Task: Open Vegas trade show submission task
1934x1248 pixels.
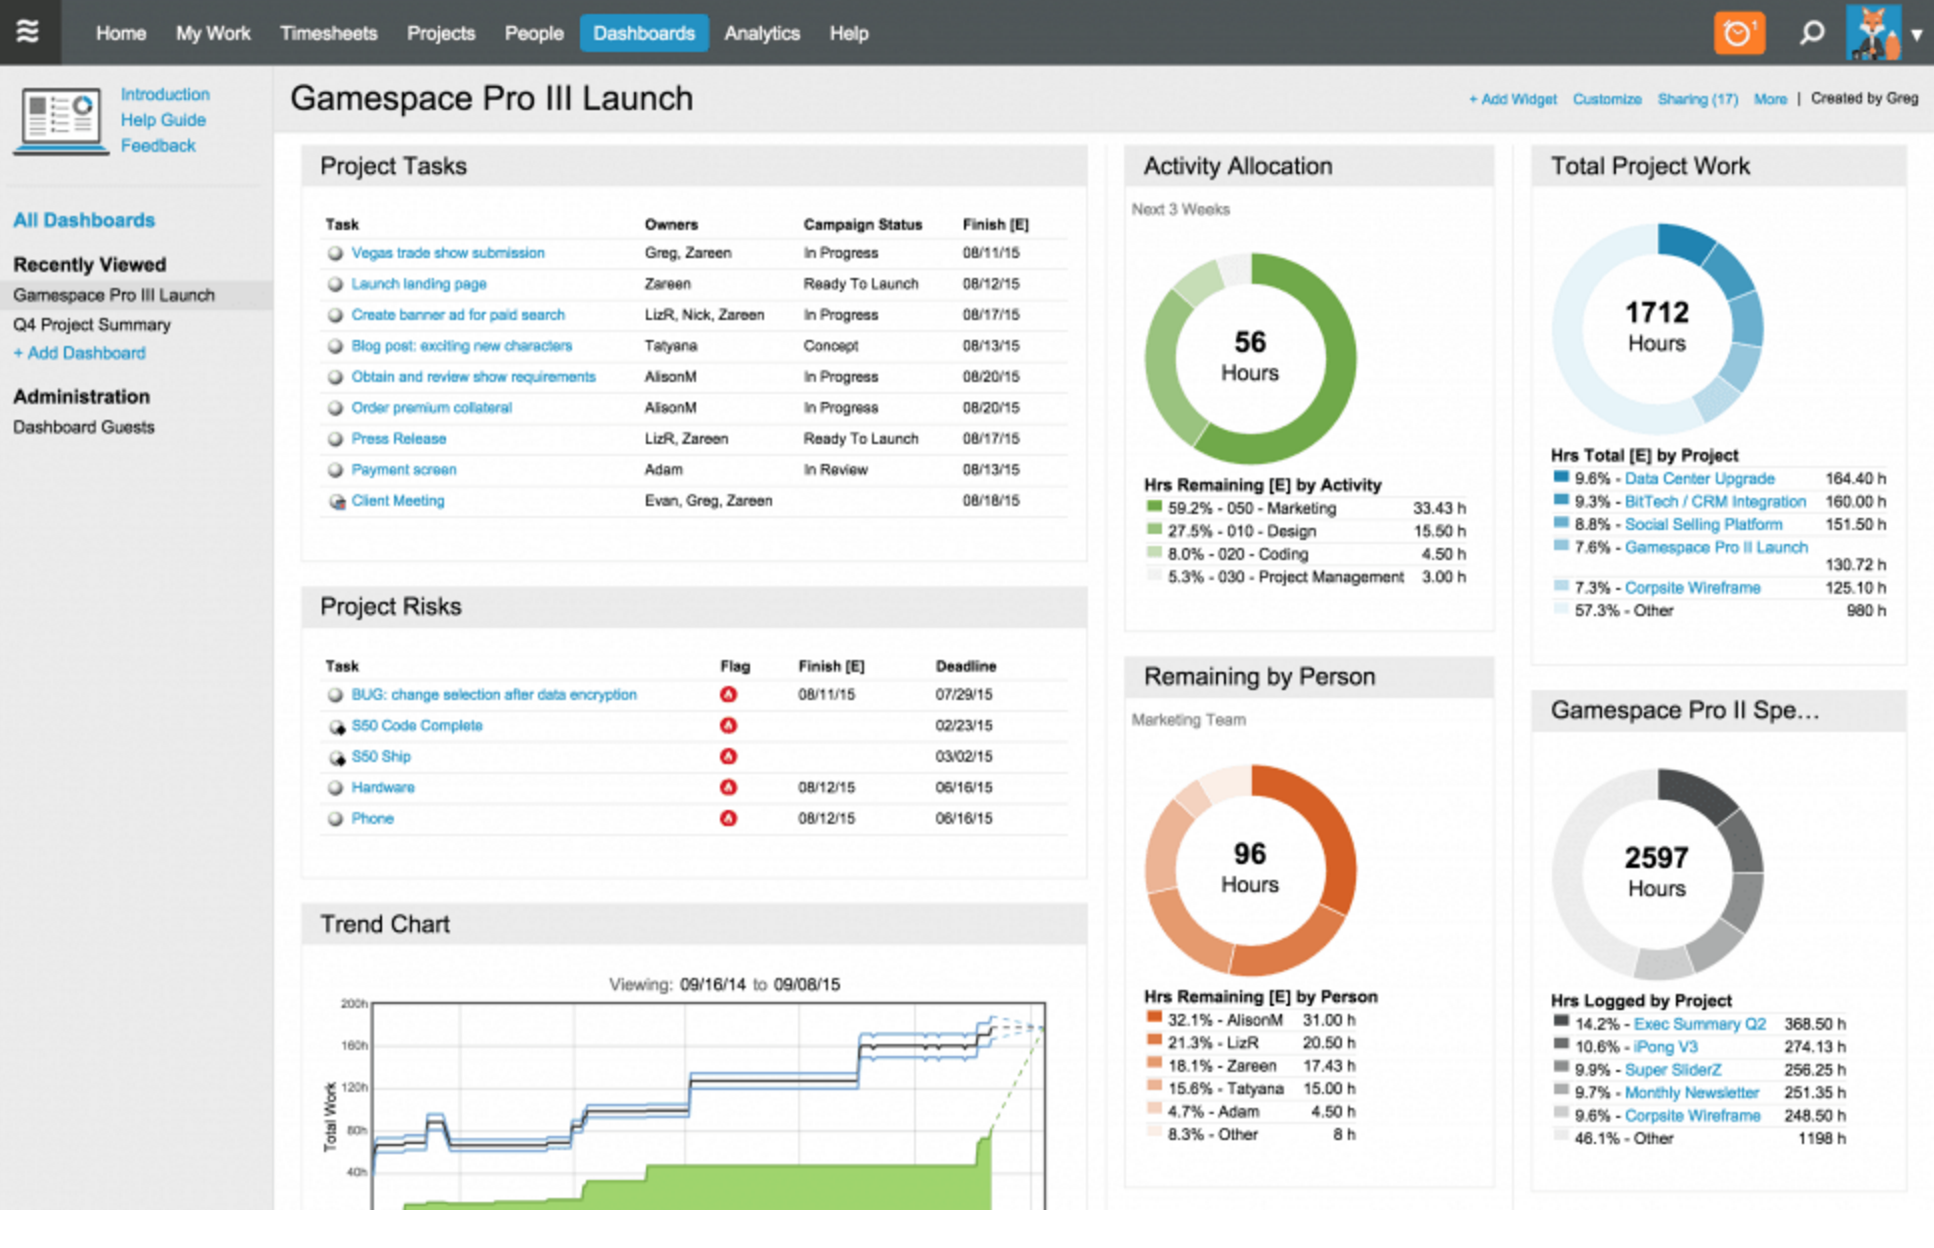Action: [447, 253]
